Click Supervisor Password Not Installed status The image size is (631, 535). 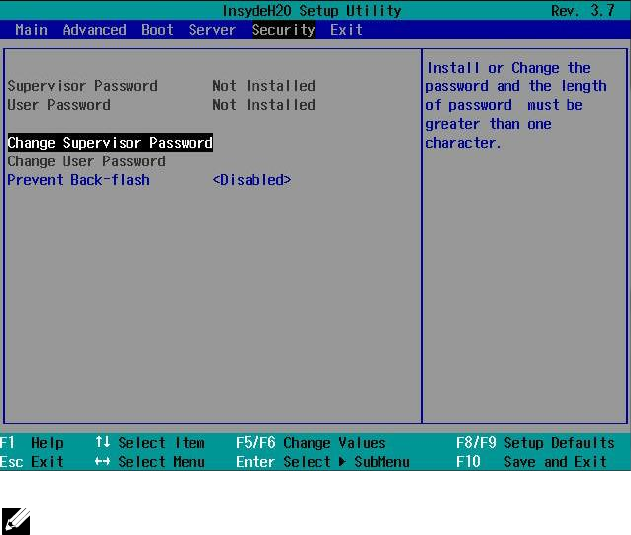click(x=264, y=86)
